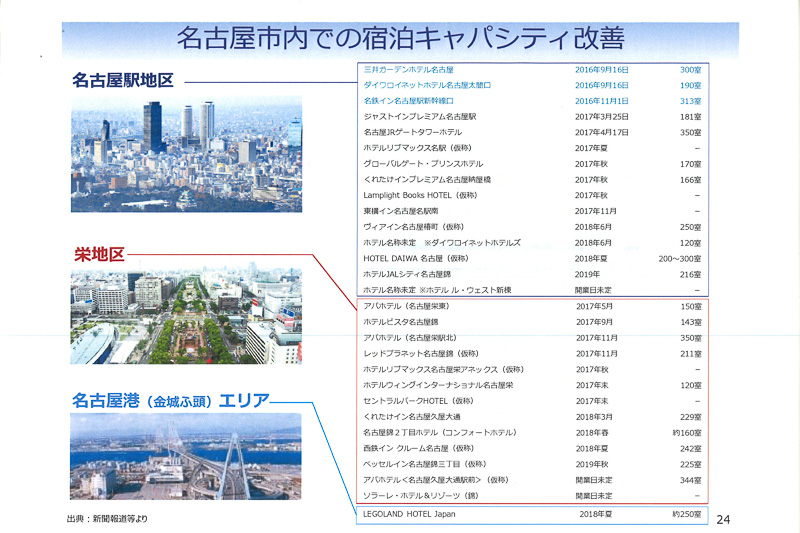The height and width of the screenshot is (533, 800).
Task: Select グローバルゲート・プリンスホテル
Action: [x=423, y=164]
